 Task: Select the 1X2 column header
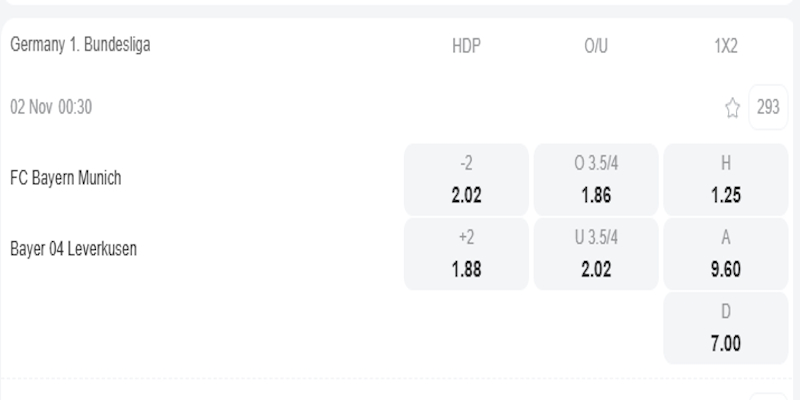(x=726, y=46)
